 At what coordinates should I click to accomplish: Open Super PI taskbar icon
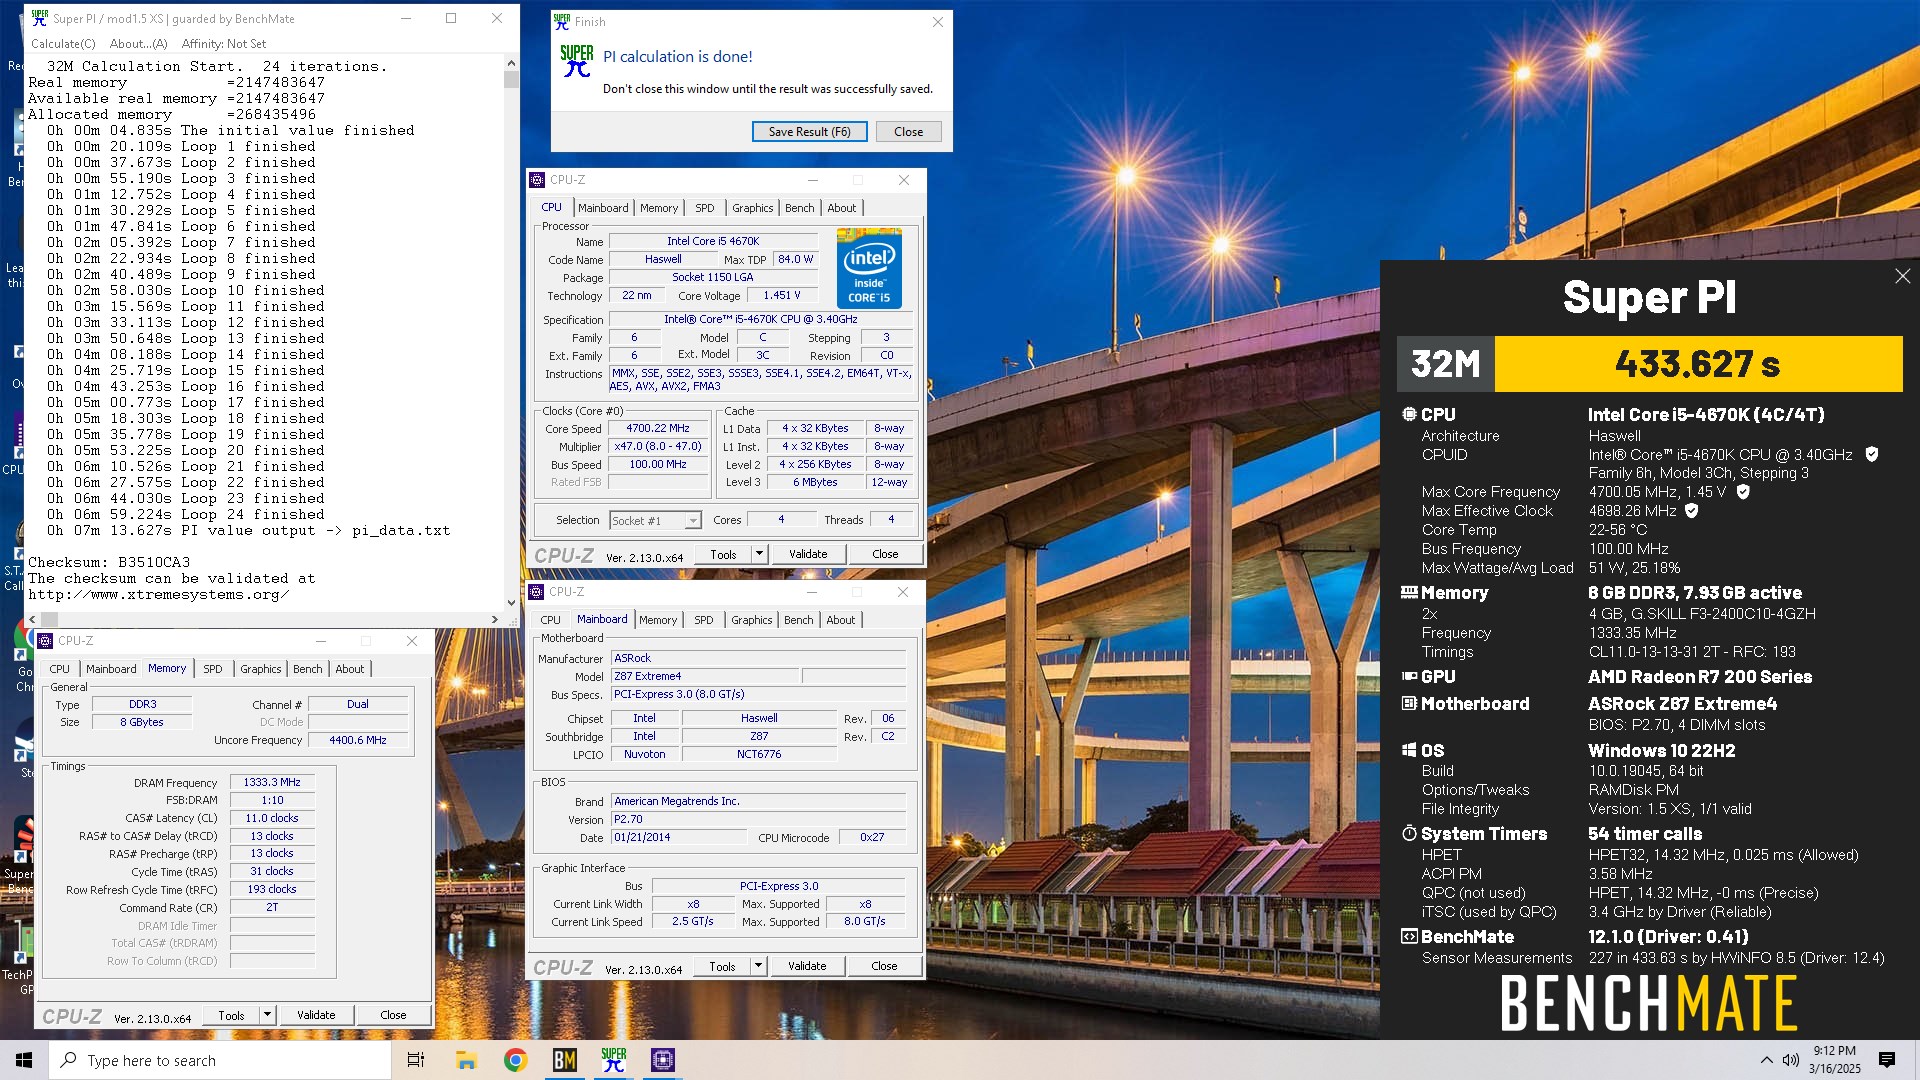tap(614, 1060)
